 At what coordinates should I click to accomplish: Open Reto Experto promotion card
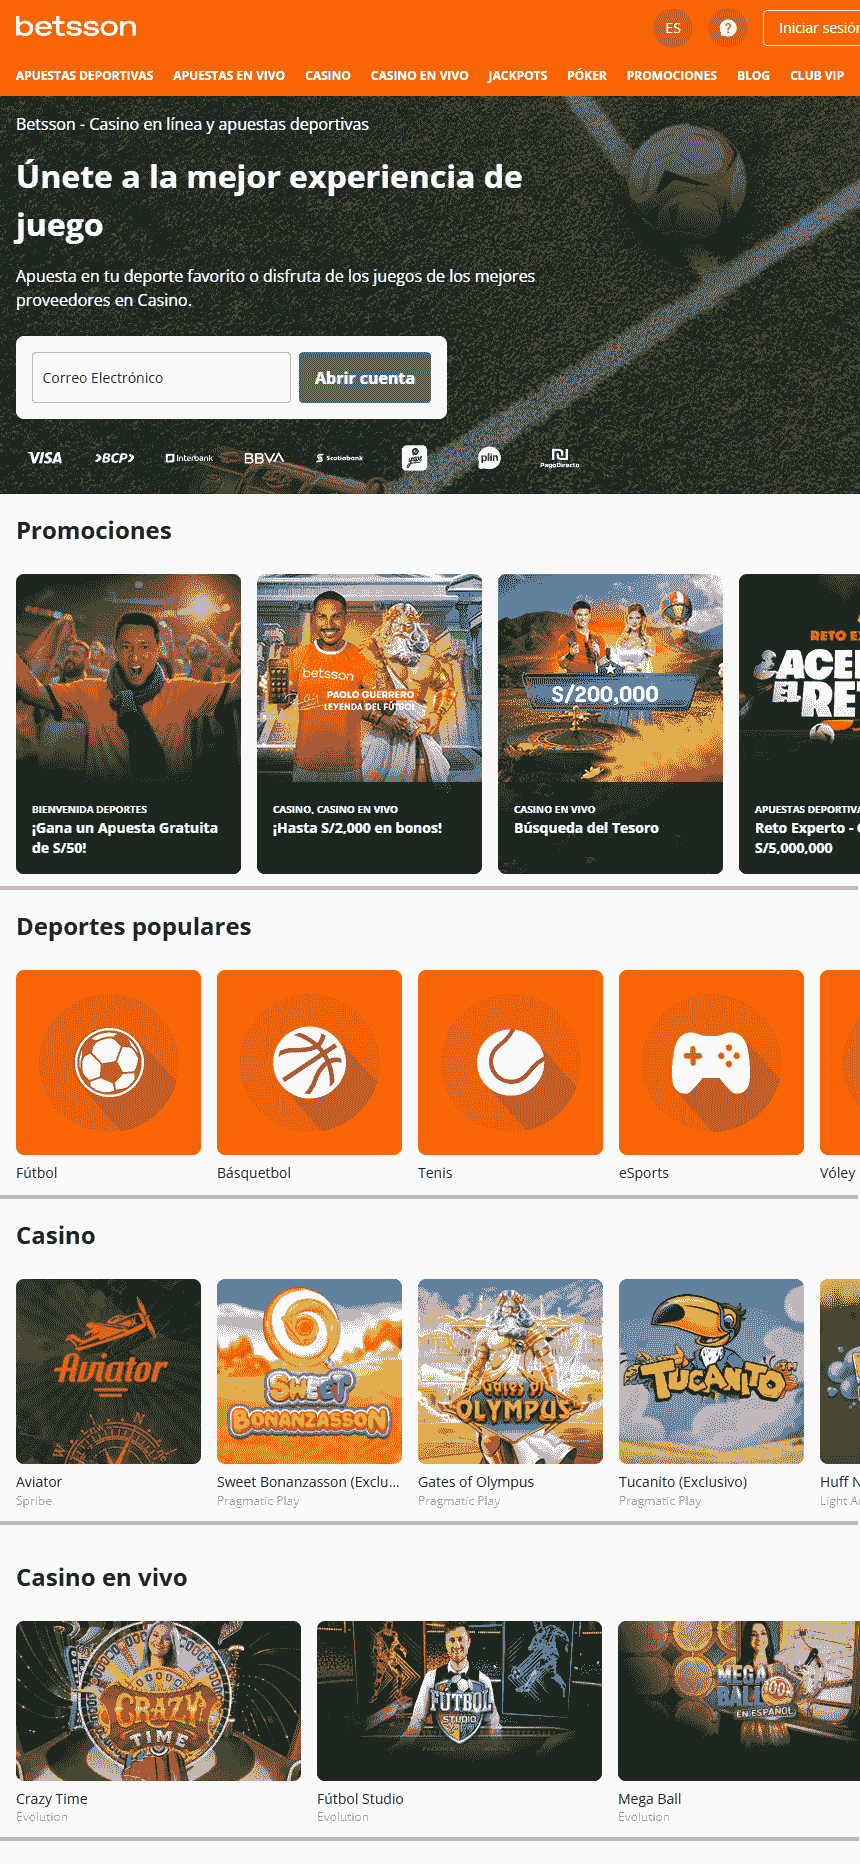click(x=799, y=724)
